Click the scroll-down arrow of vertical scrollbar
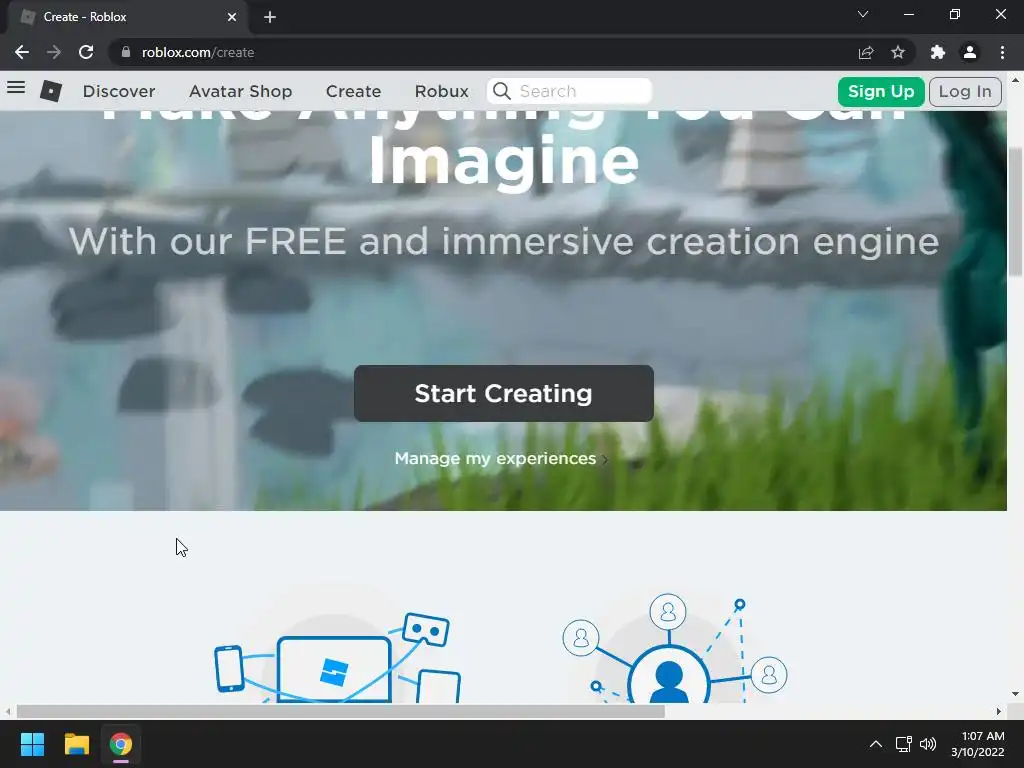The width and height of the screenshot is (1024, 768). tap(1016, 694)
